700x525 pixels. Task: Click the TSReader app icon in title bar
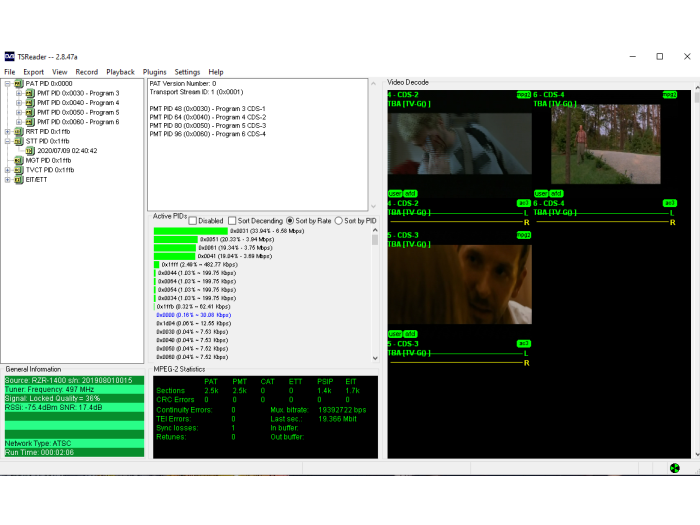pos(9,57)
